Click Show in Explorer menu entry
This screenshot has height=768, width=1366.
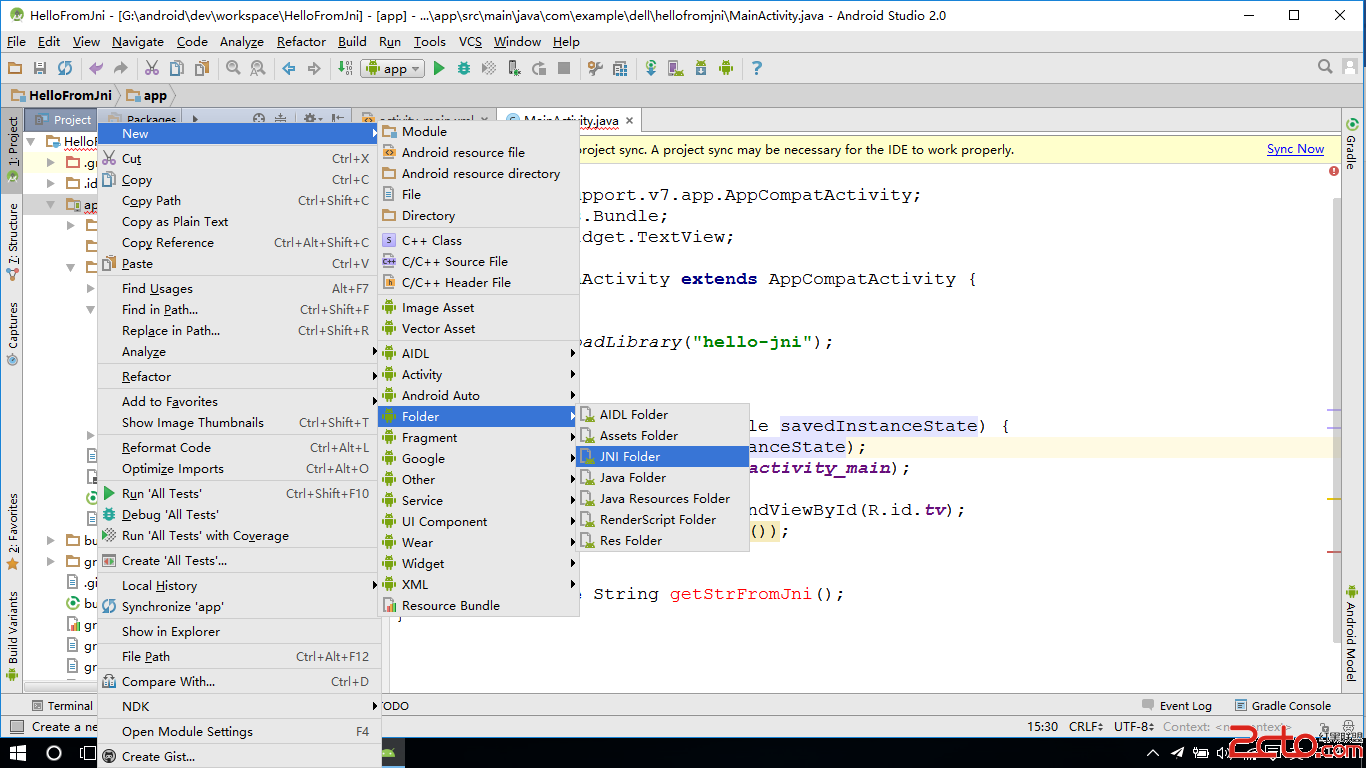(x=238, y=631)
